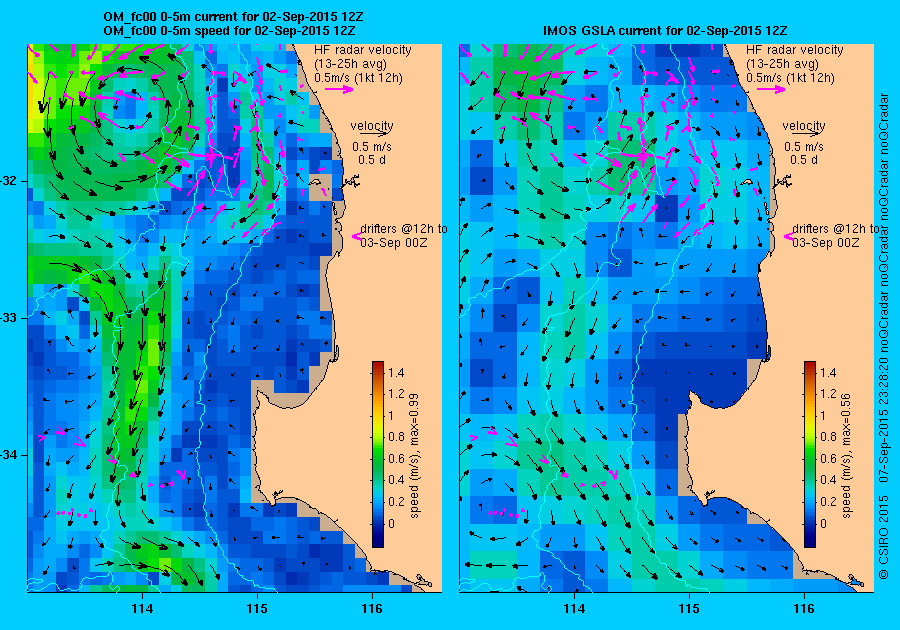This screenshot has width=900, height=630.
Task: Click the black velocity legend arrow, left map
Action: (x=375, y=134)
